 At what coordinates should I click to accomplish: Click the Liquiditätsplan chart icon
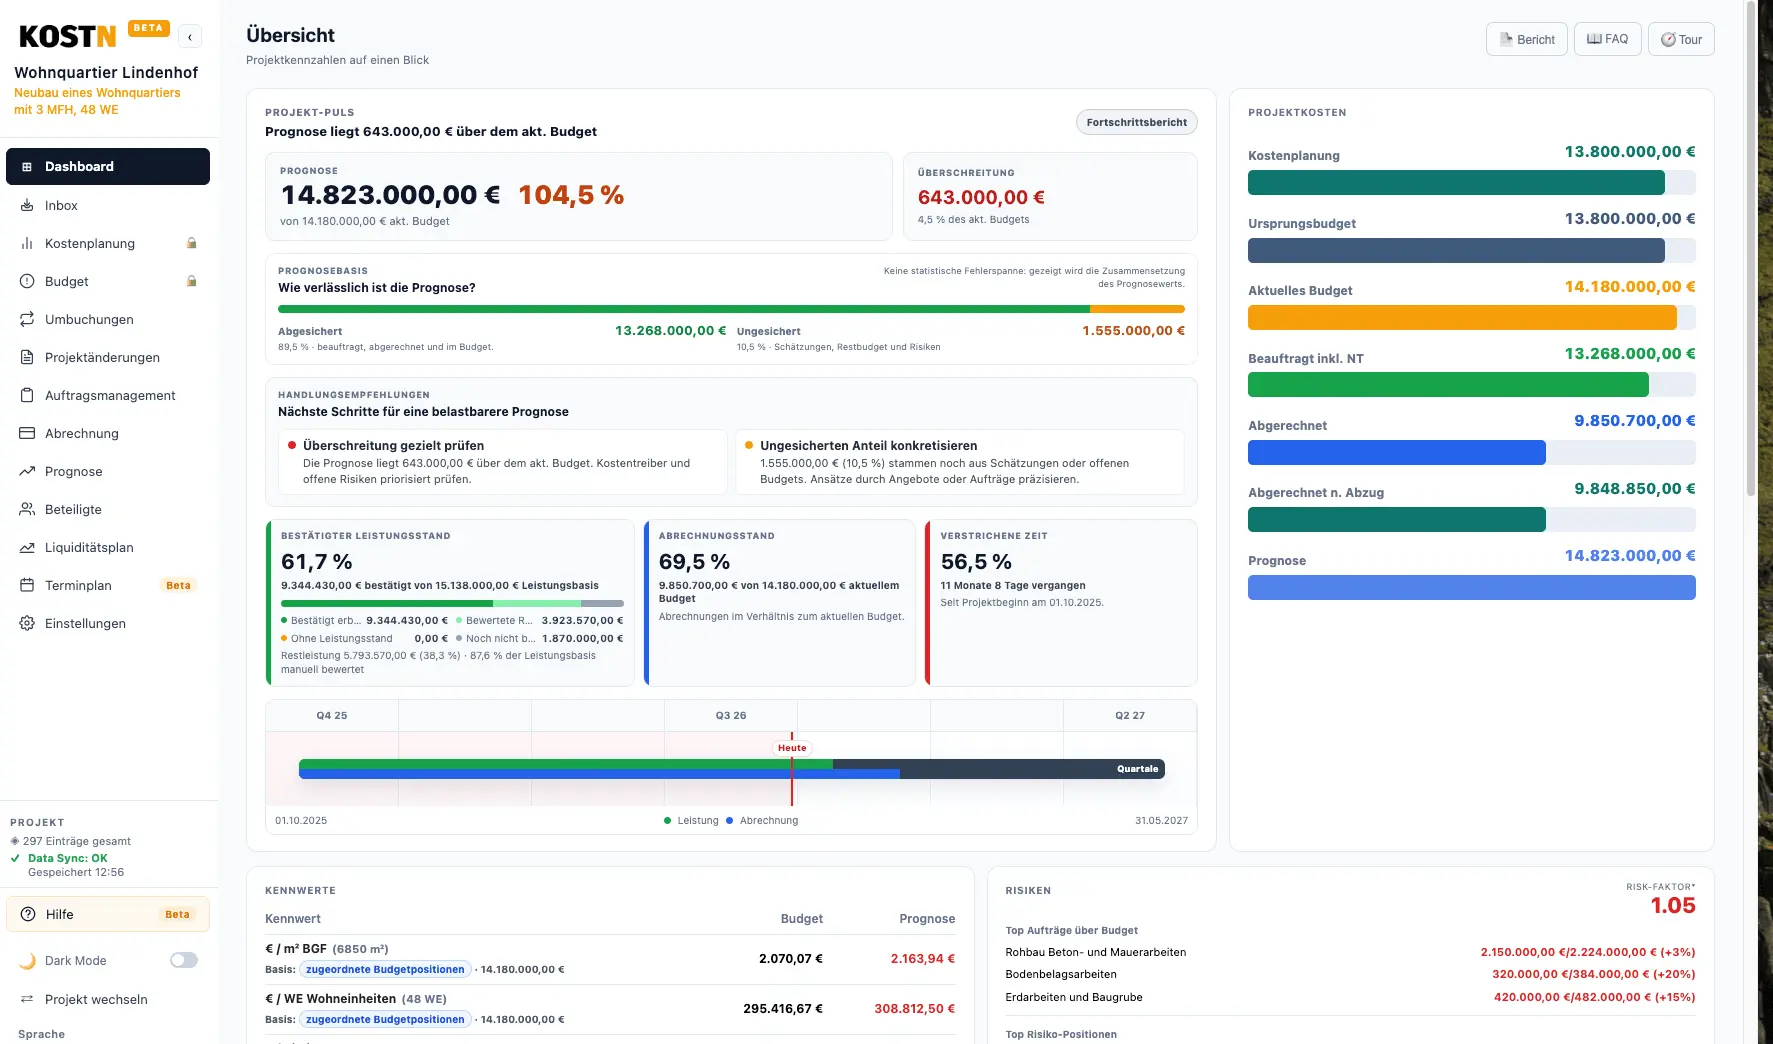tap(27, 547)
